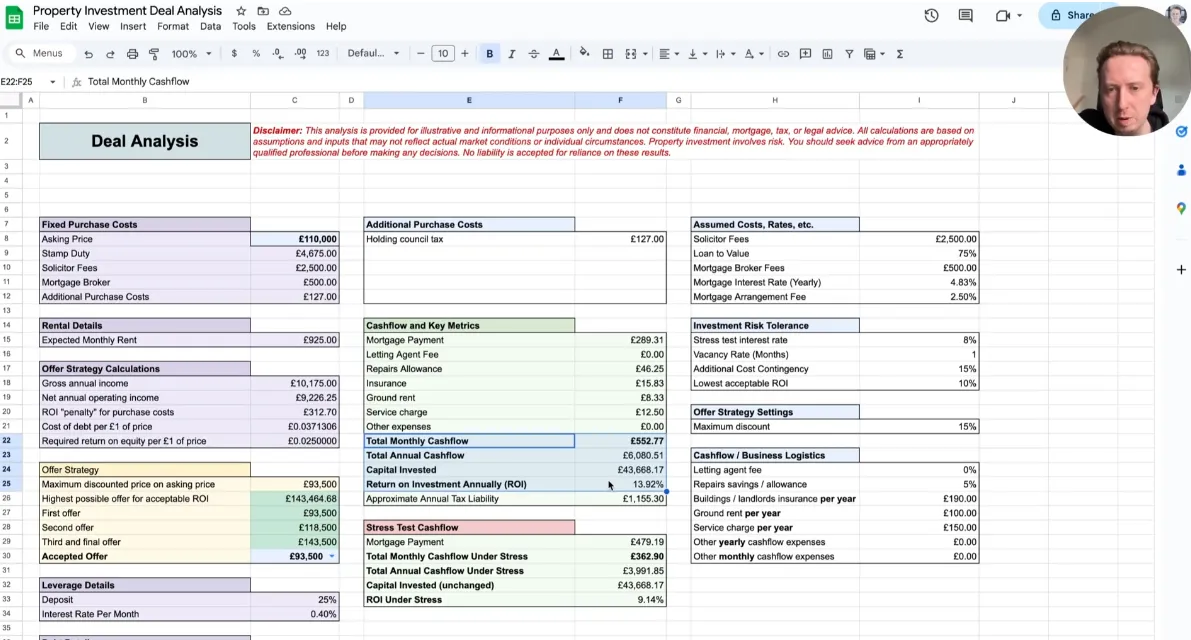The image size is (1191, 640).
Task: Open the Format menu
Action: (173, 26)
